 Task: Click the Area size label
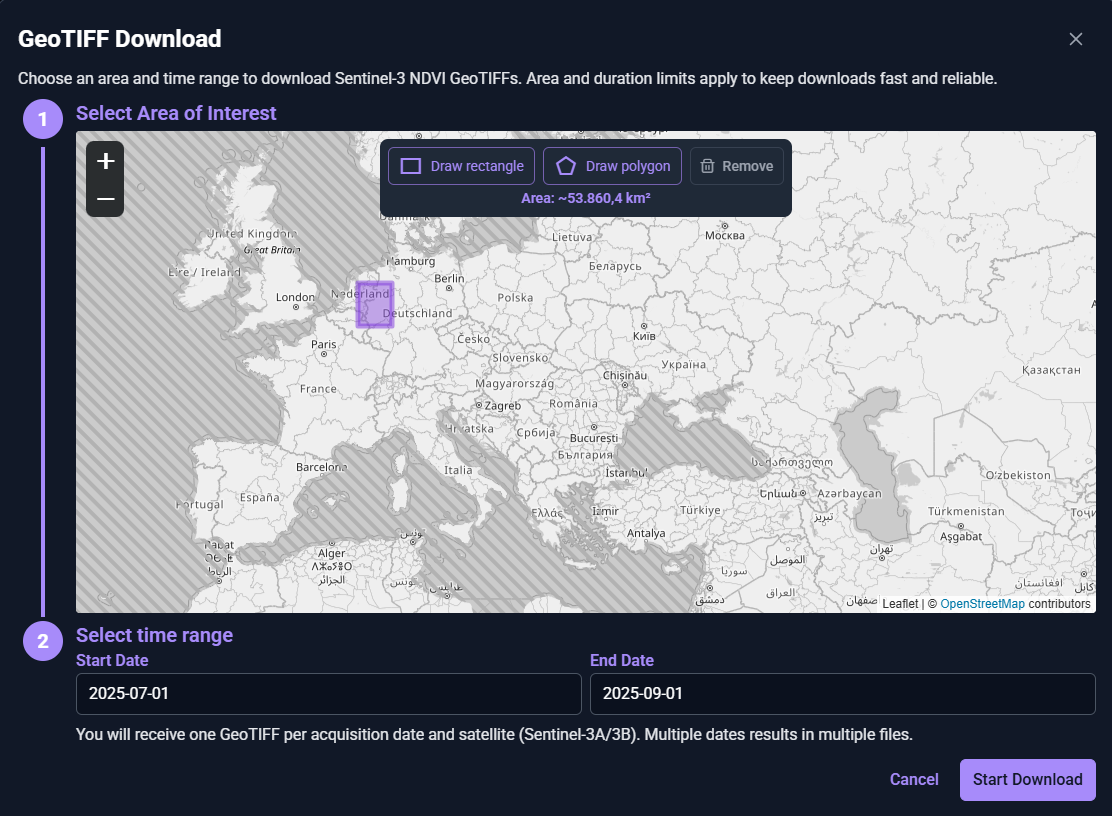point(586,198)
